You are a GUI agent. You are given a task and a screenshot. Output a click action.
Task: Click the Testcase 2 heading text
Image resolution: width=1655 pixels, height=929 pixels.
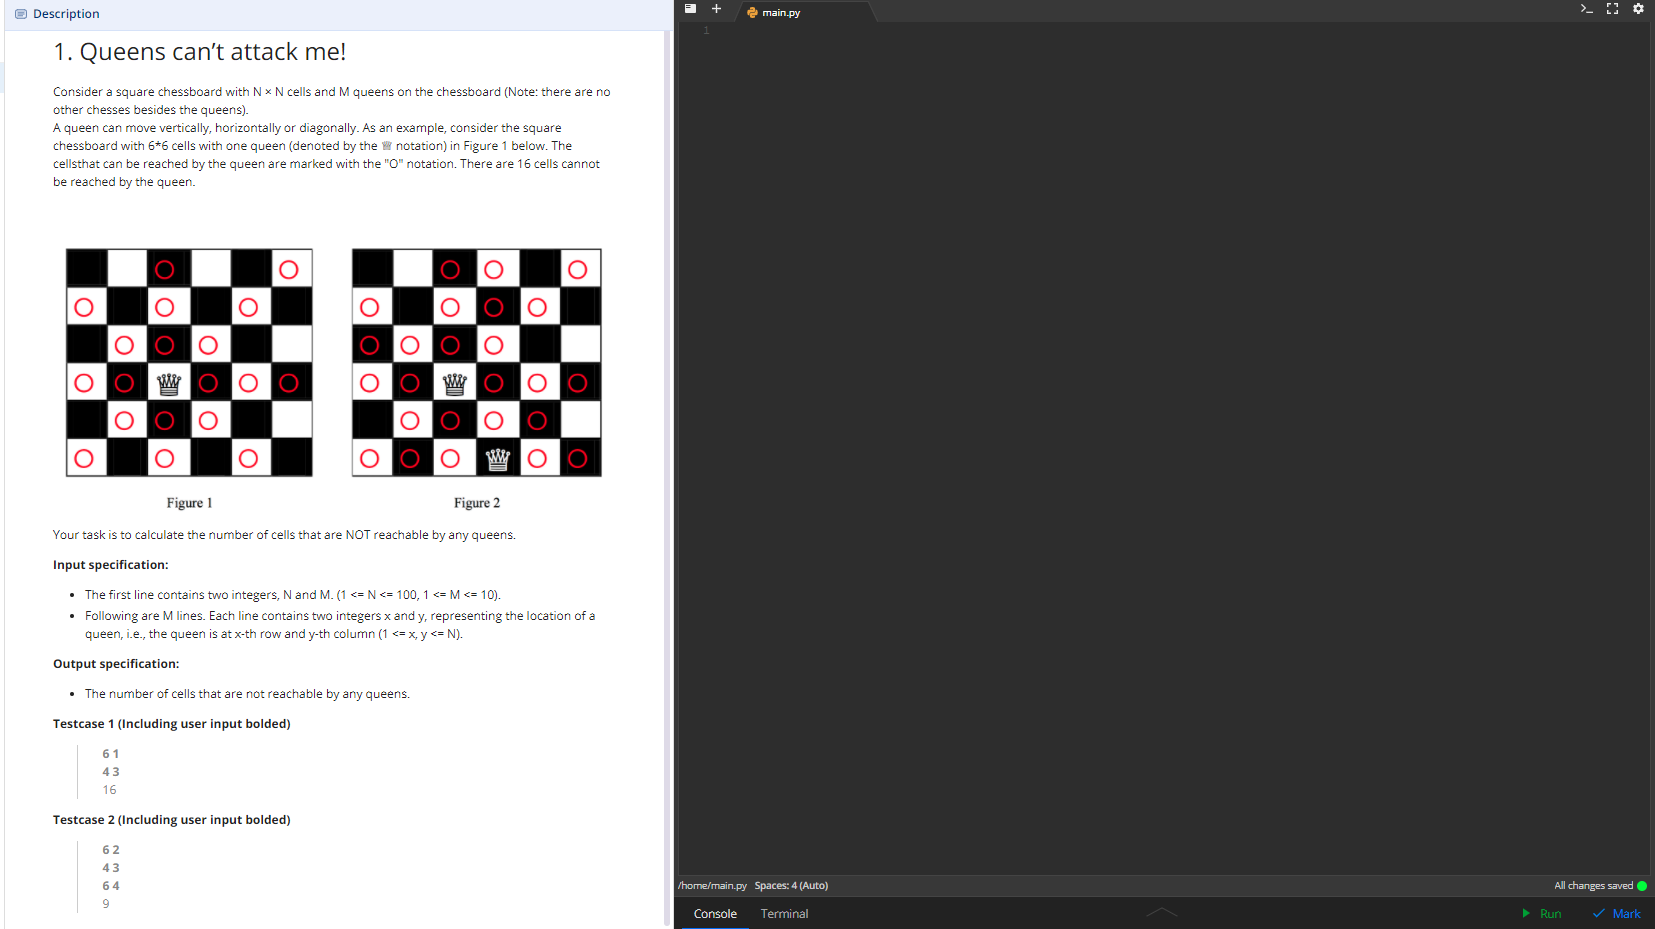click(x=172, y=820)
